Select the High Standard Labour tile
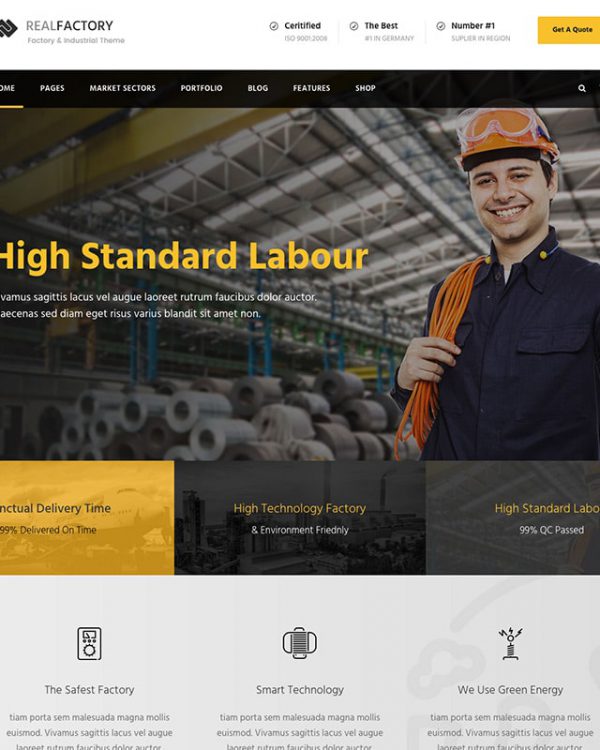600x750 pixels. click(513, 518)
